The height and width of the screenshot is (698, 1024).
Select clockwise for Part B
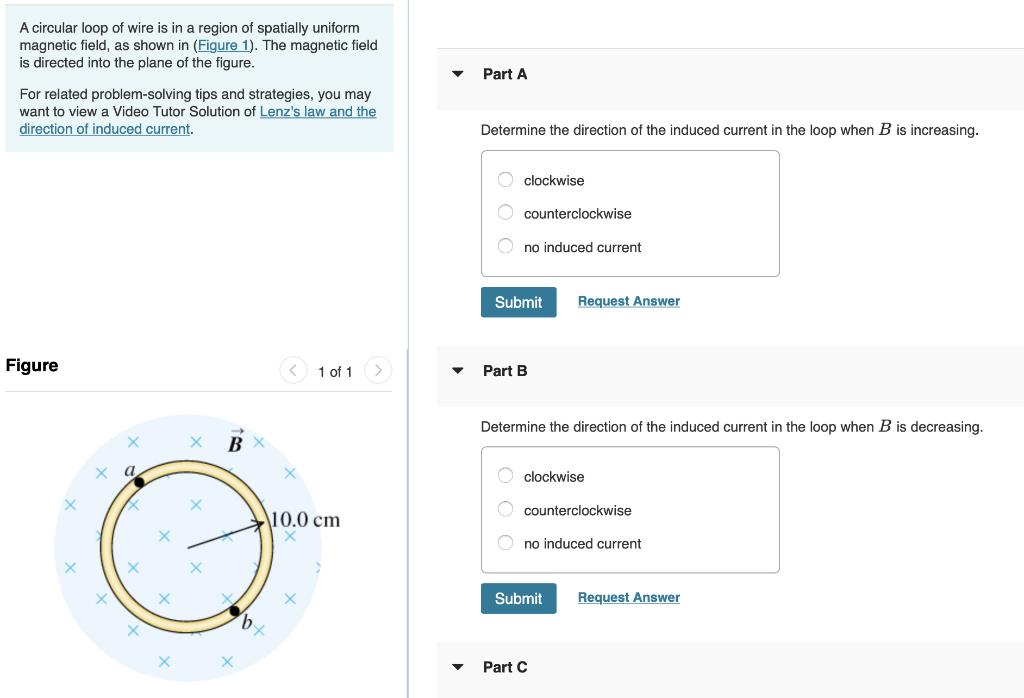[505, 475]
